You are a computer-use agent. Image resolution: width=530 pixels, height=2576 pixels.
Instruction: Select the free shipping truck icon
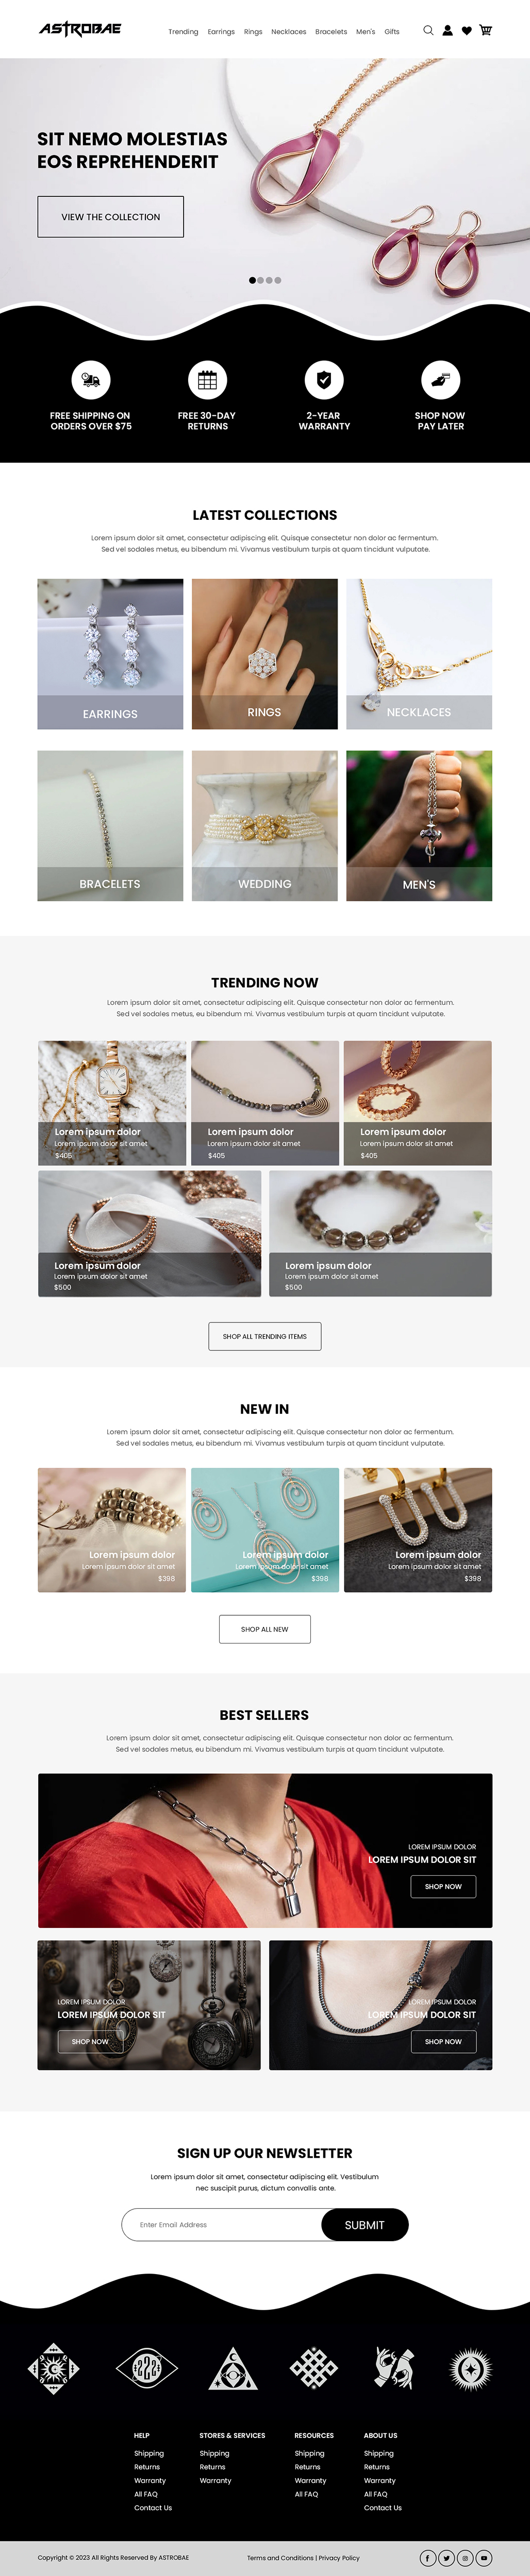pos(91,380)
